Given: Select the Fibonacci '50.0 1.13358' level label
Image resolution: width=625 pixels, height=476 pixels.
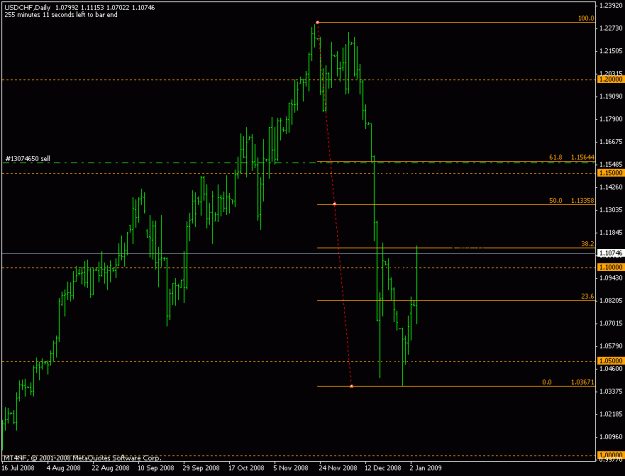Looking at the screenshot, I should pos(572,201).
